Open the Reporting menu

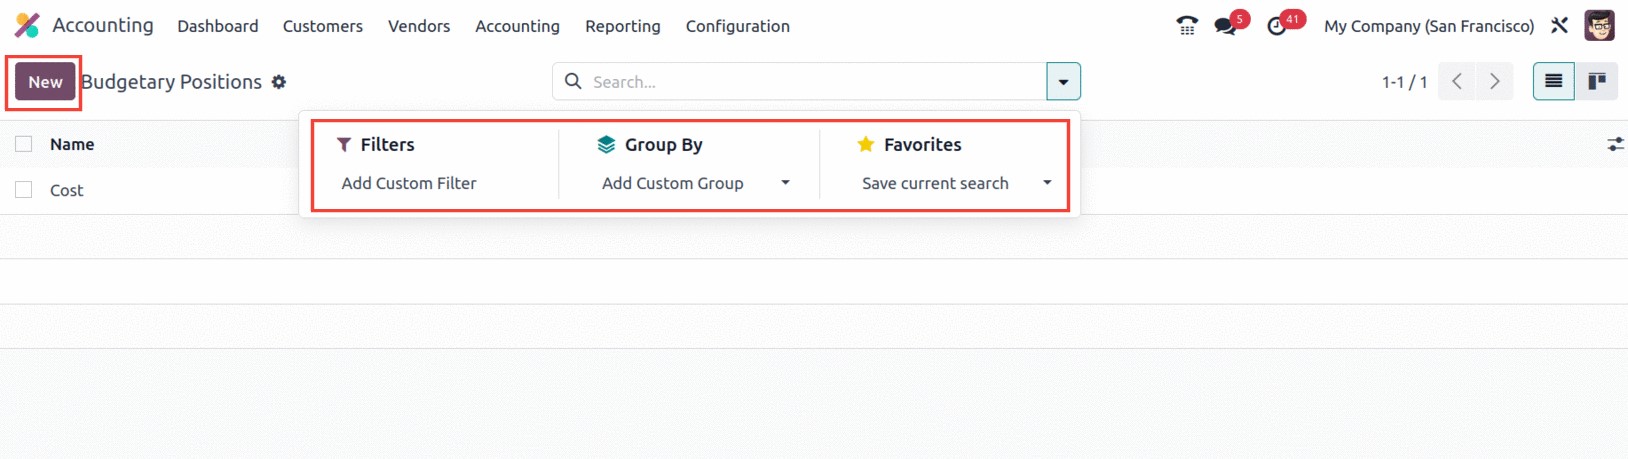click(x=622, y=26)
